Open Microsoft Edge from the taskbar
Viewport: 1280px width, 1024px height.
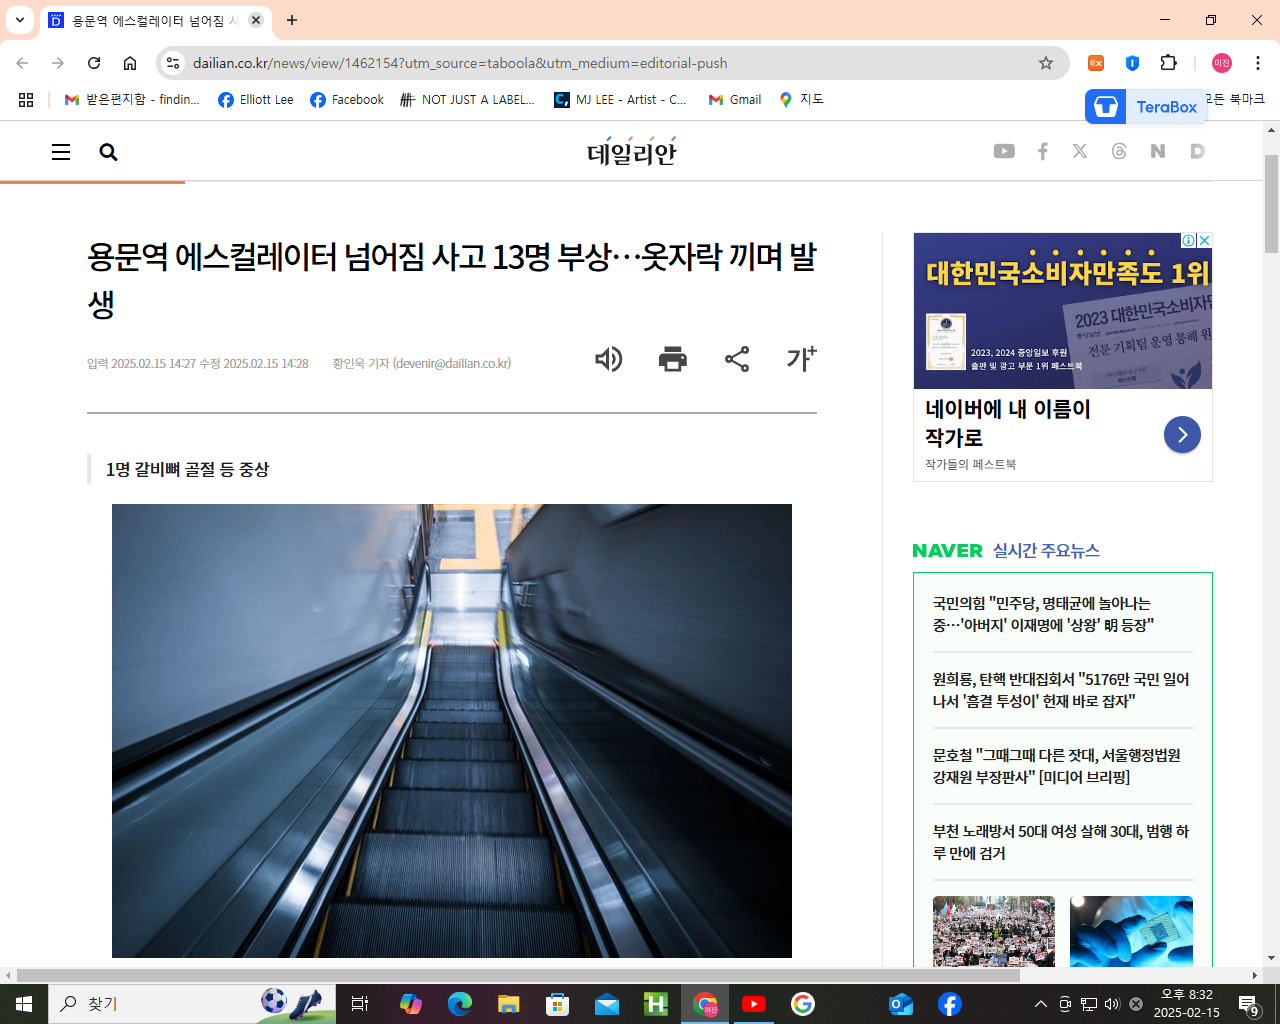tap(460, 1004)
